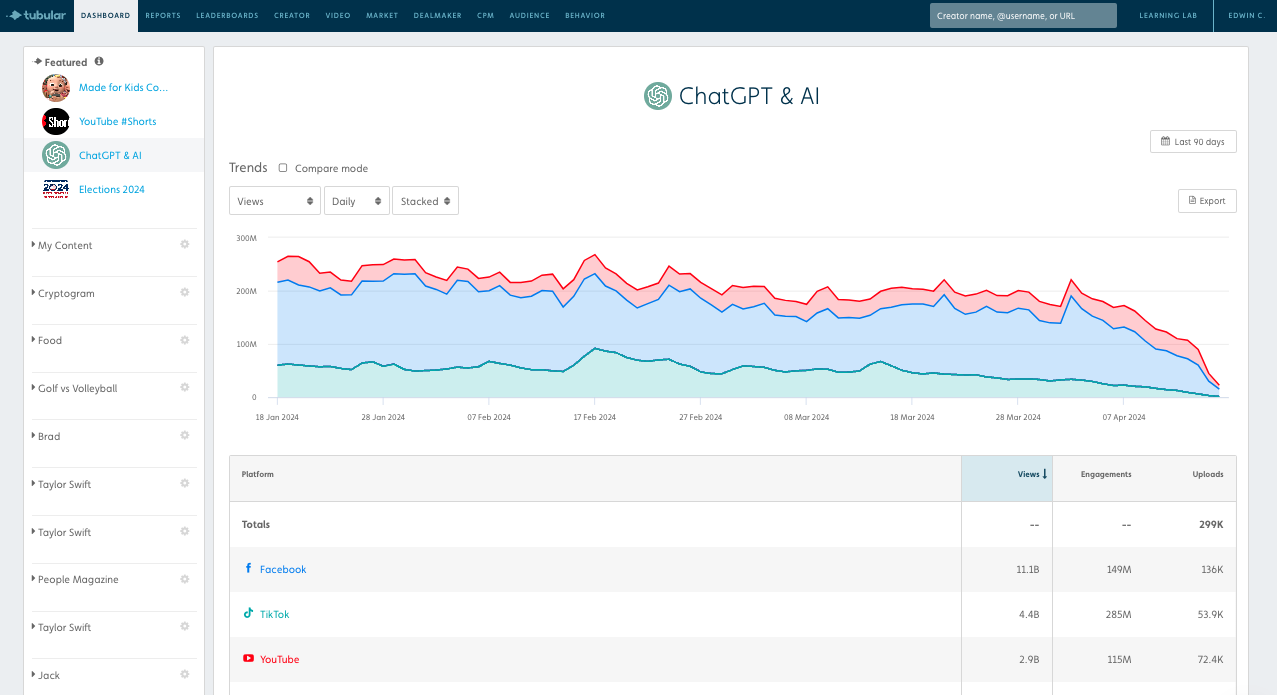Click the Featured info icon
The width and height of the screenshot is (1277, 695).
point(99,61)
